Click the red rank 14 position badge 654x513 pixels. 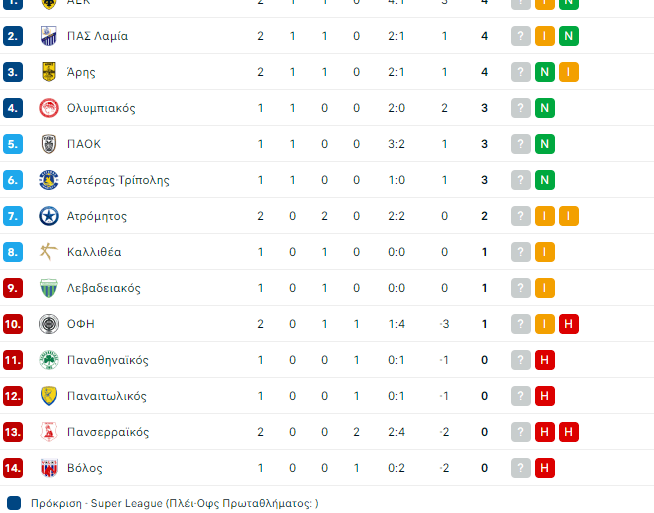[x=13, y=468]
